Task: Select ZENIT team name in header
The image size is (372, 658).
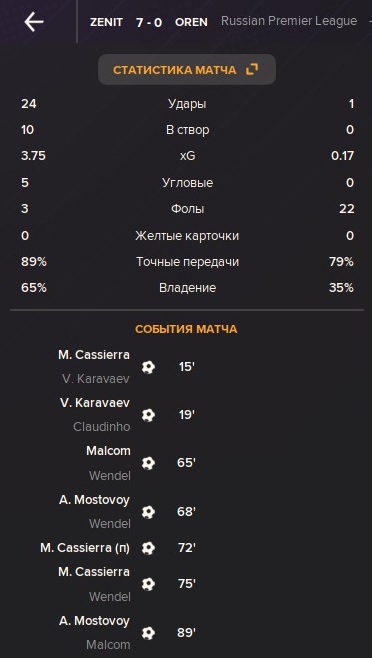Action: tap(107, 22)
